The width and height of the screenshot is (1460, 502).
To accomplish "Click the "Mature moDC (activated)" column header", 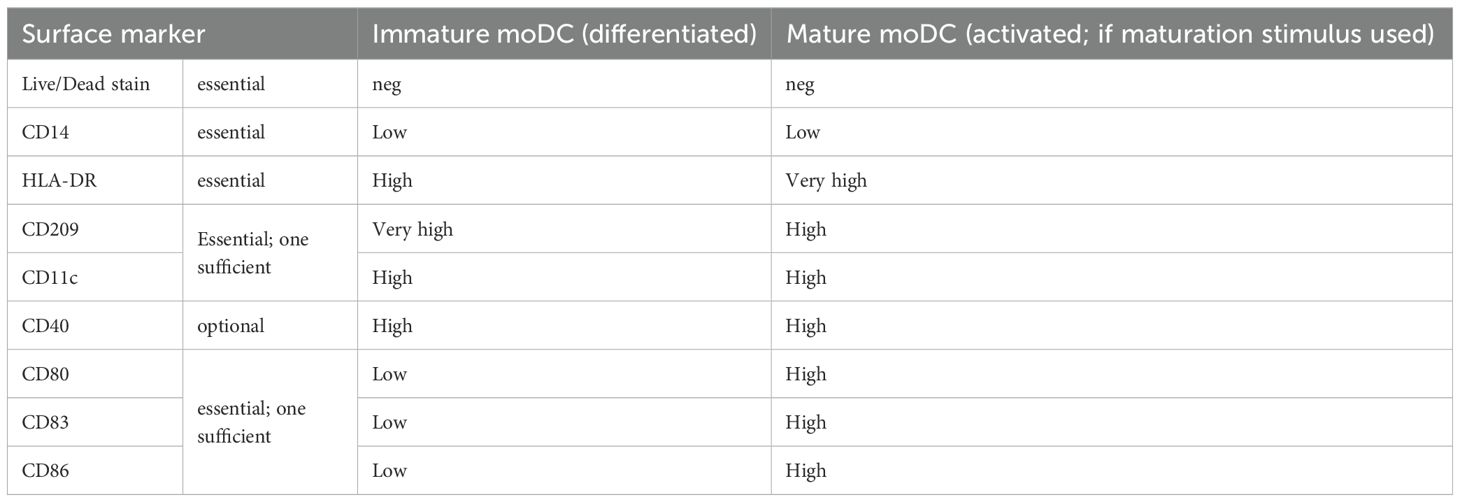I will 1111,32.
